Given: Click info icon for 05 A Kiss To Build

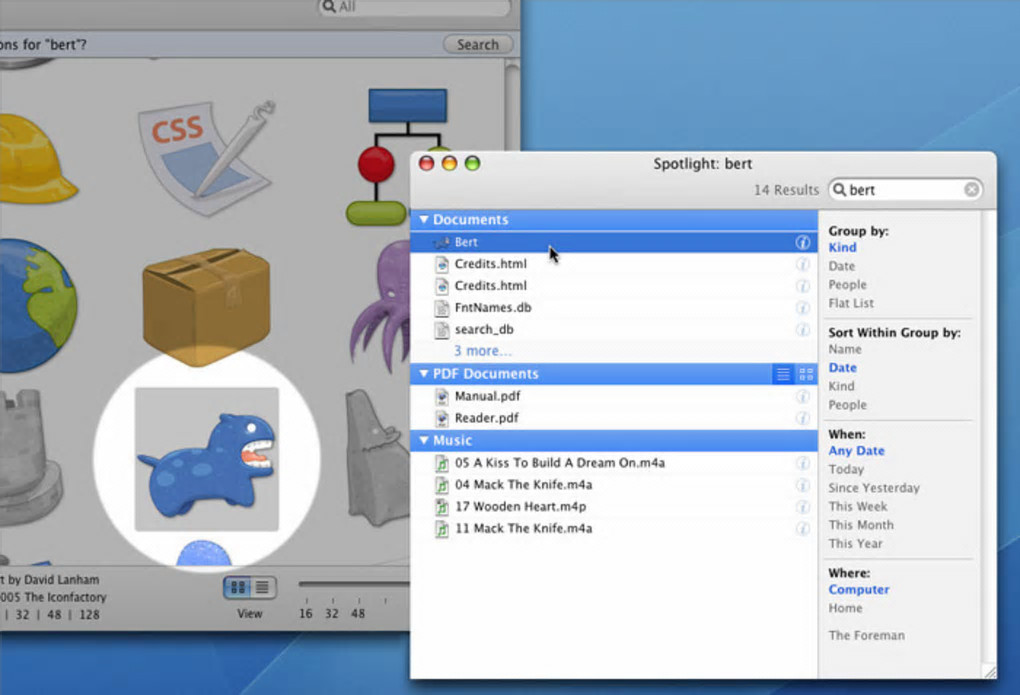Looking at the screenshot, I should [803, 463].
